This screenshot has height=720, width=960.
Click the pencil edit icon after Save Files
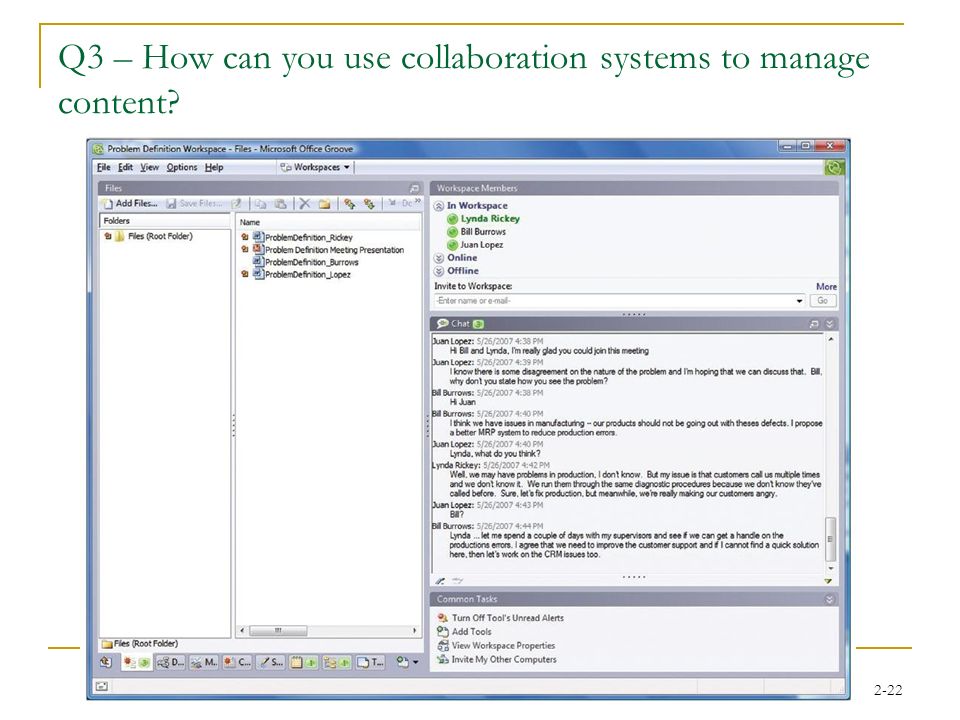click(x=237, y=203)
